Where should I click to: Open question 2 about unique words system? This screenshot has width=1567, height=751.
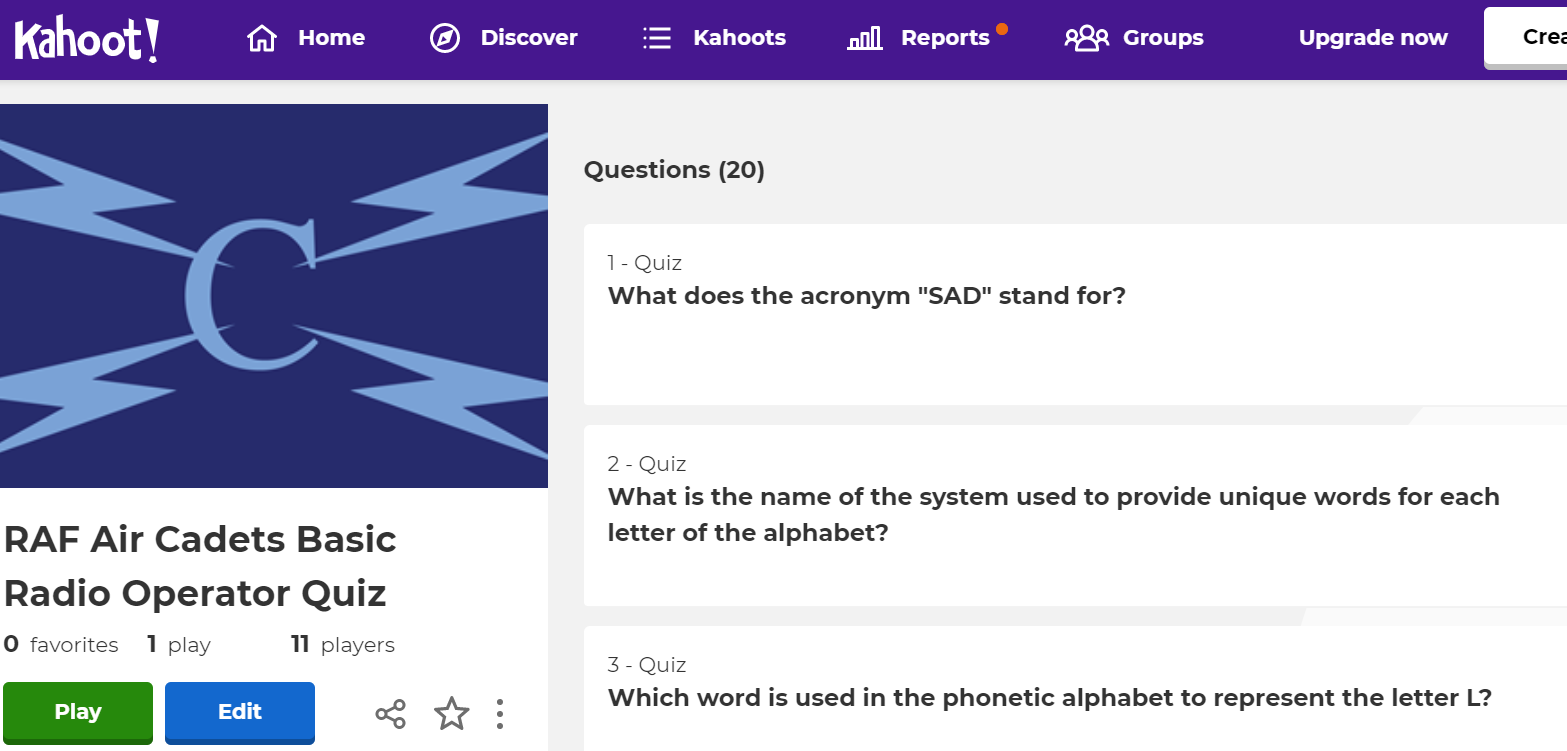pos(1075,515)
